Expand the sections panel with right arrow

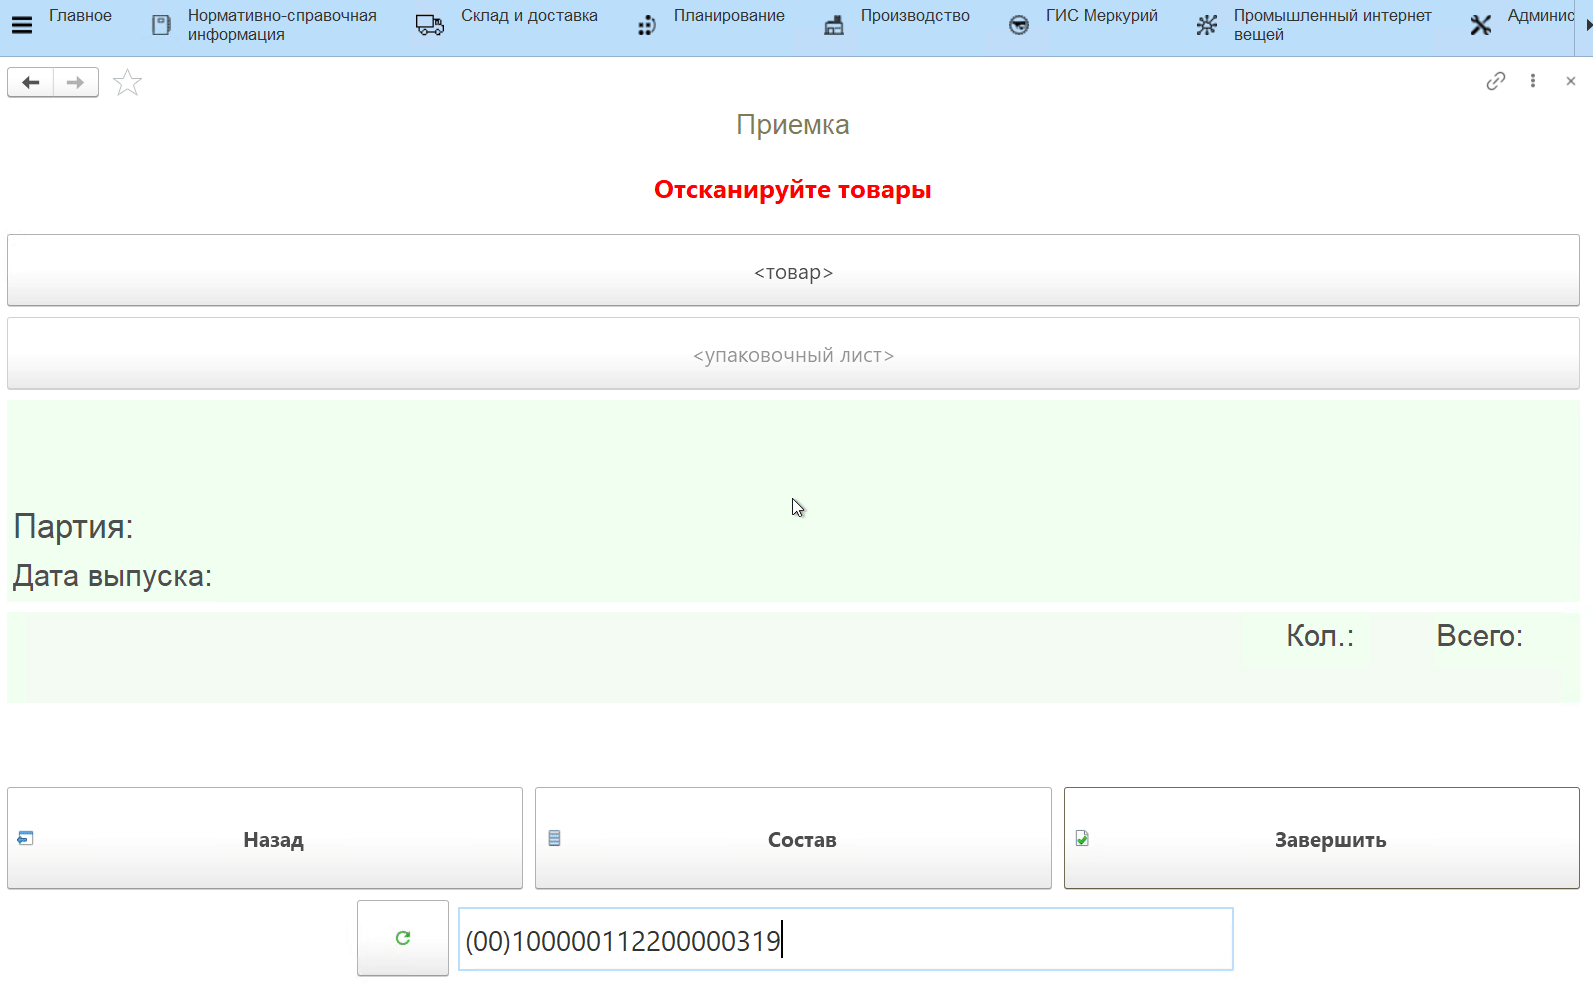click(x=1587, y=25)
